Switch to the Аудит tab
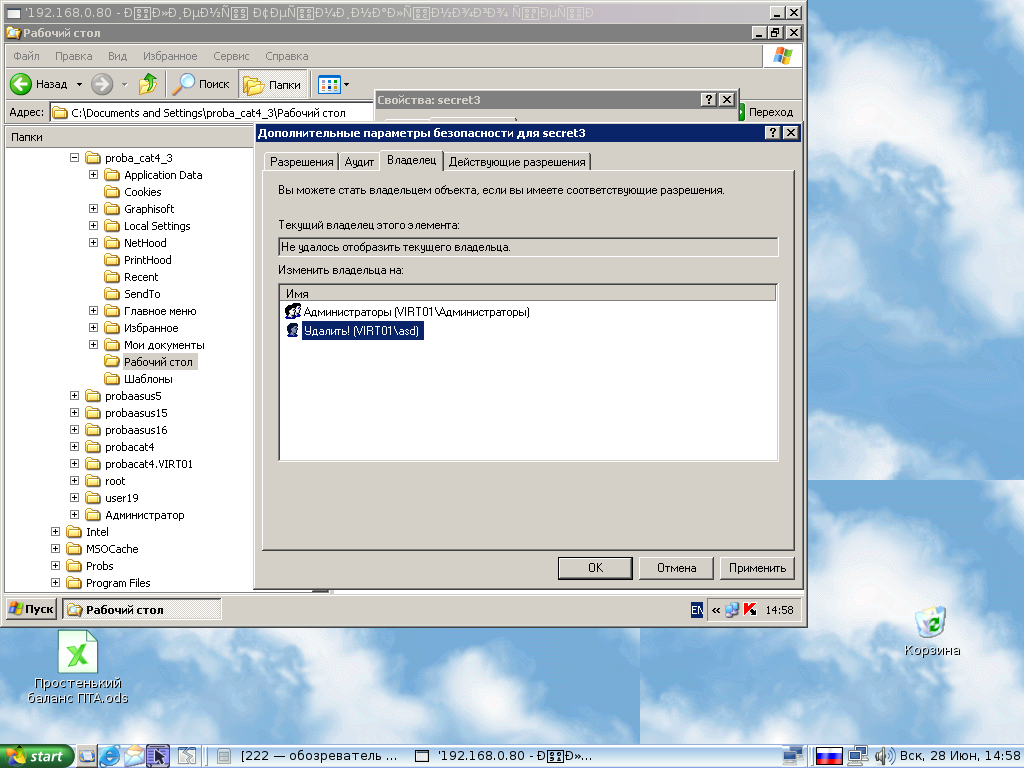1024x768 pixels. pos(359,162)
